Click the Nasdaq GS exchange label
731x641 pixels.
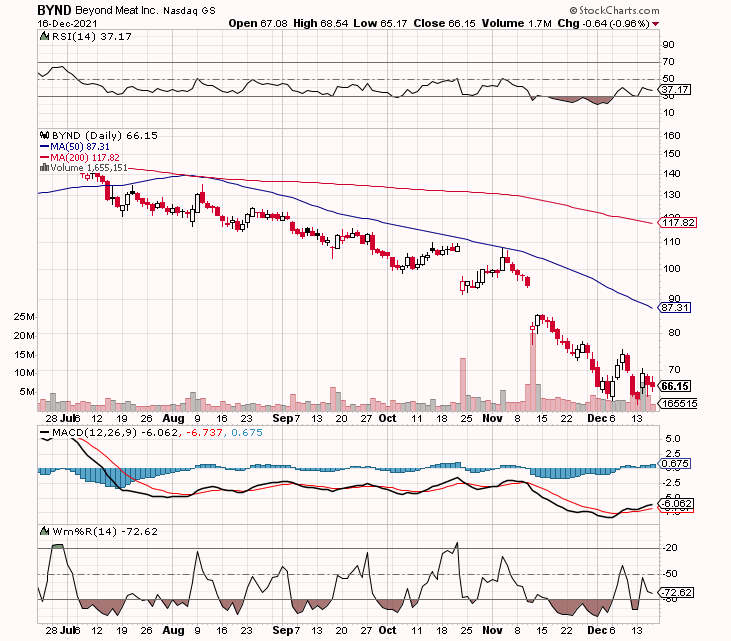tap(190, 10)
